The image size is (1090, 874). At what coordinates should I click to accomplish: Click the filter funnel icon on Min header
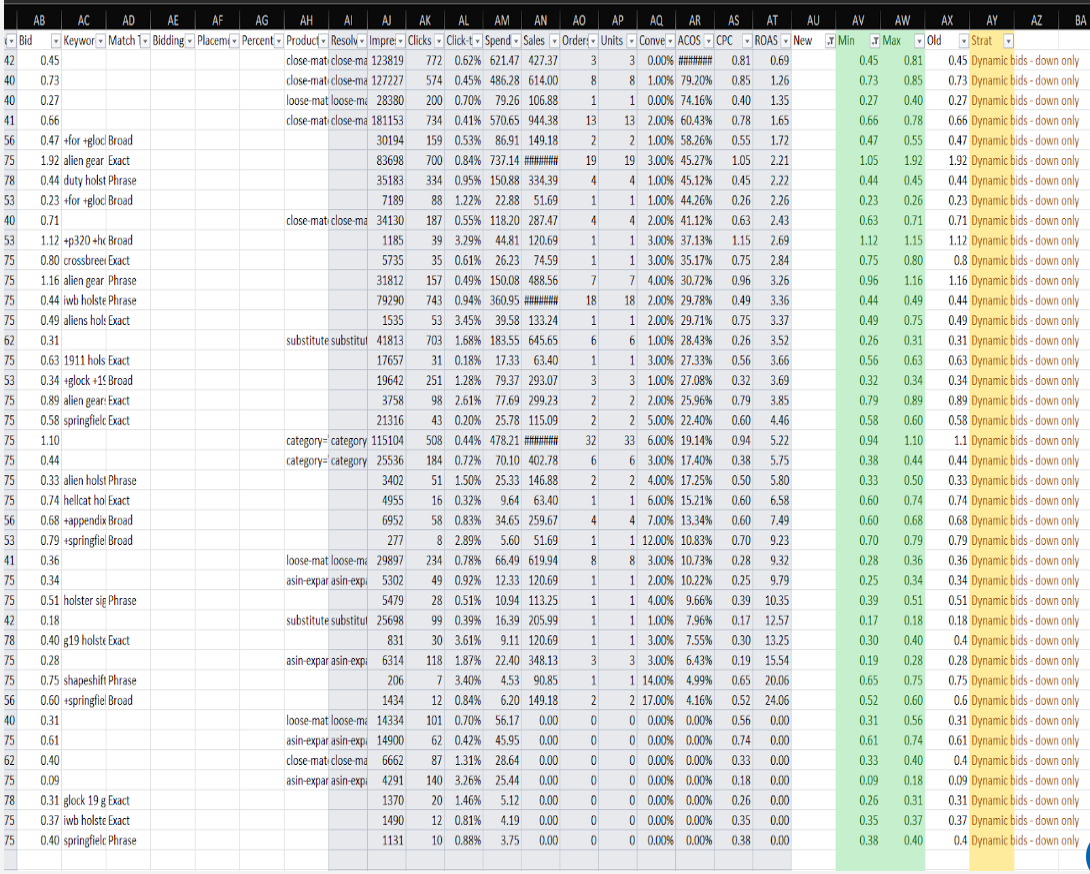coord(873,41)
